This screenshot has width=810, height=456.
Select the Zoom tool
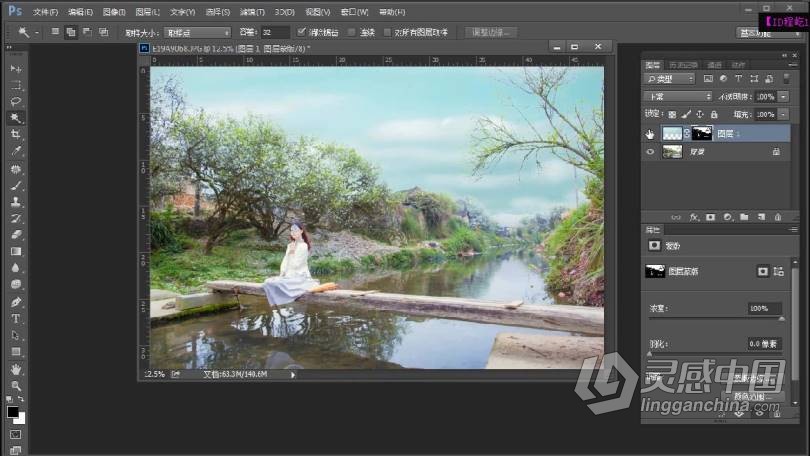[15, 386]
